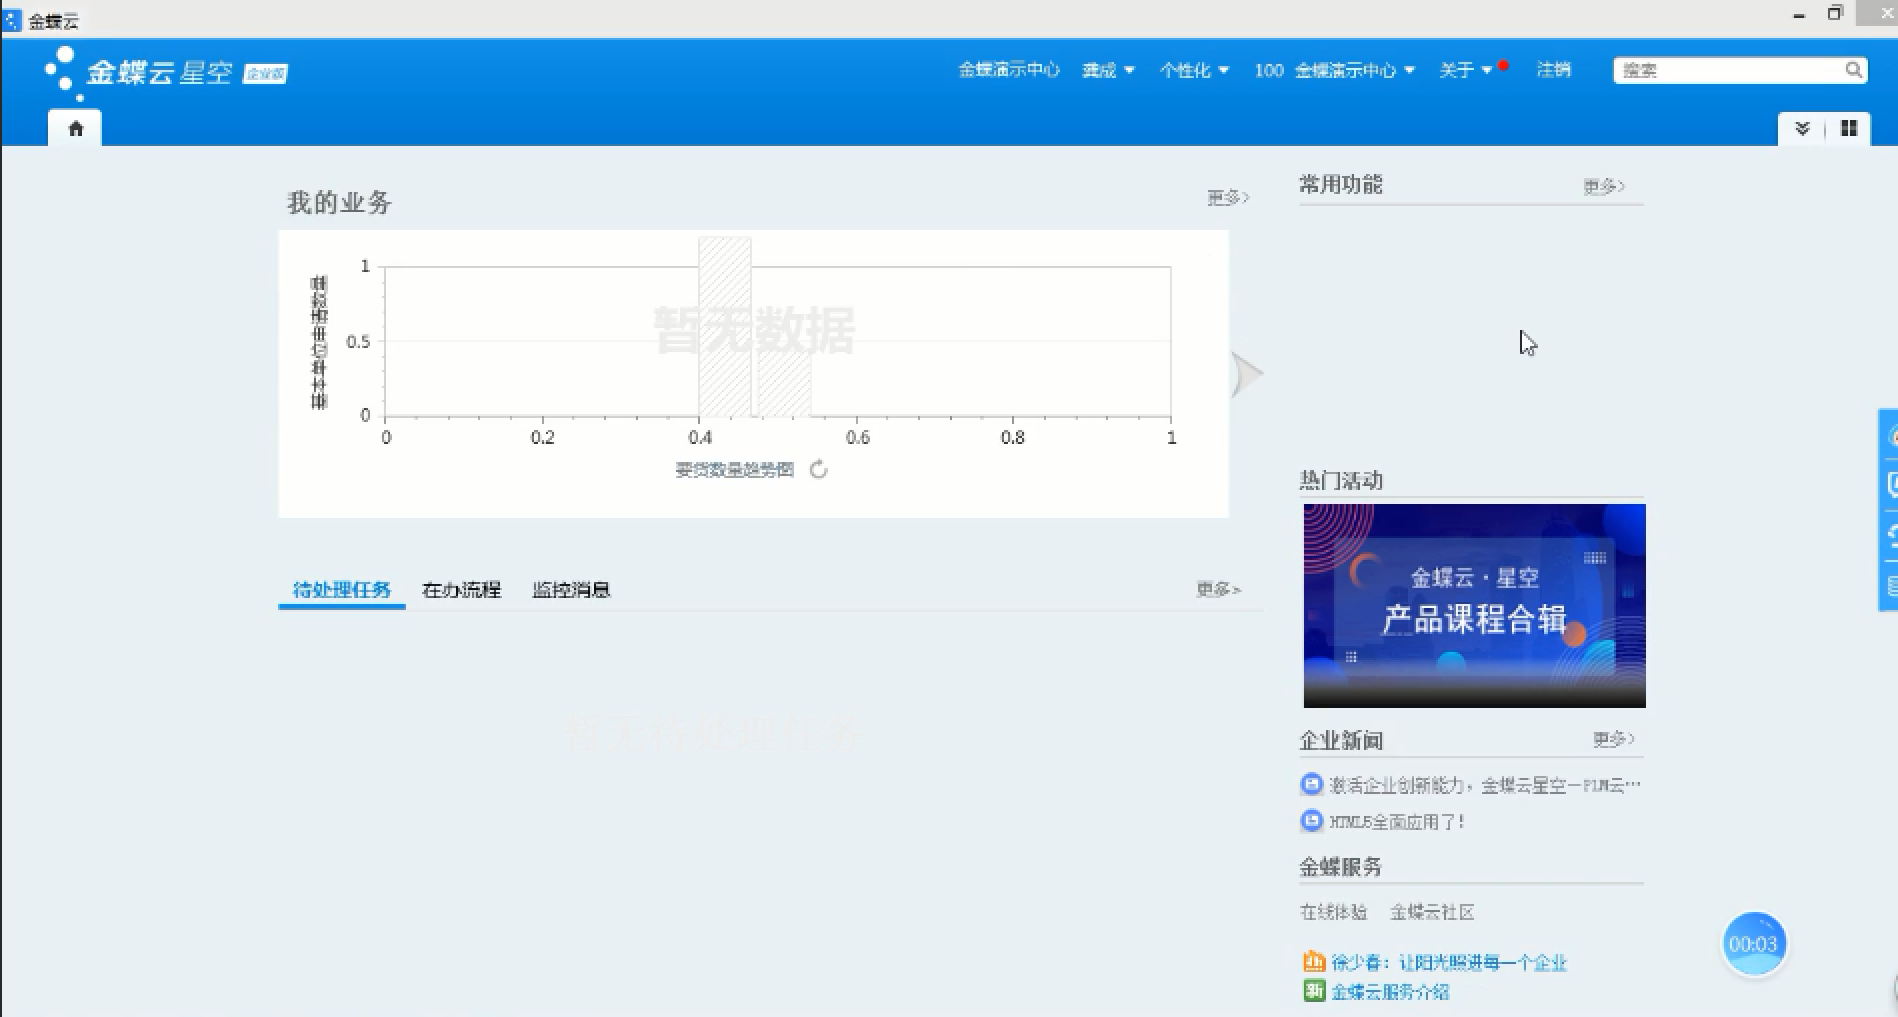The image size is (1898, 1017).
Task: Click 更多 next to 常用功能
Action: point(1603,186)
